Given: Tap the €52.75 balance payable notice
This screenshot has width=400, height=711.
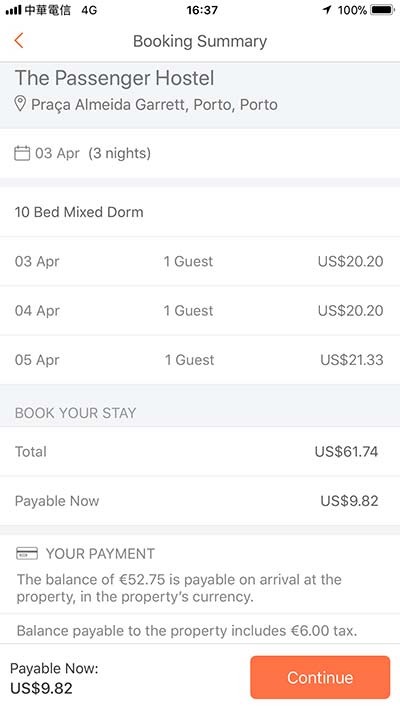Looking at the screenshot, I should (x=179, y=588).
